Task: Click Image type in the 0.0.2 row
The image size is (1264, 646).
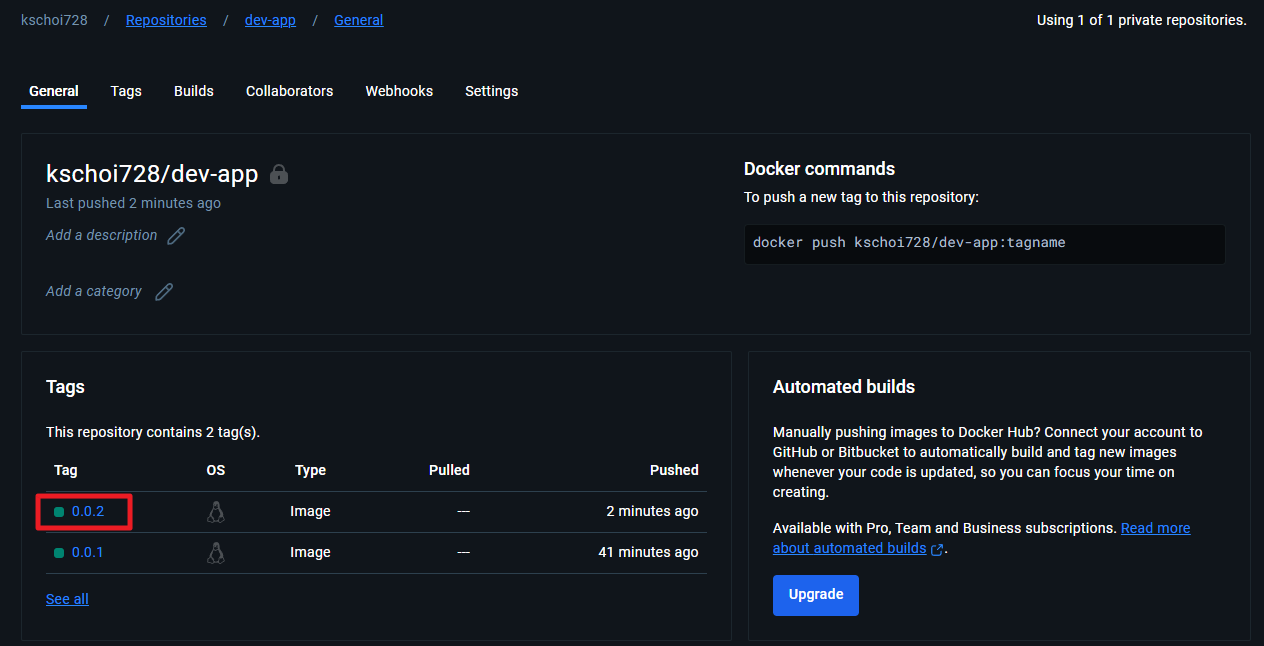Action: pyautogui.click(x=310, y=511)
